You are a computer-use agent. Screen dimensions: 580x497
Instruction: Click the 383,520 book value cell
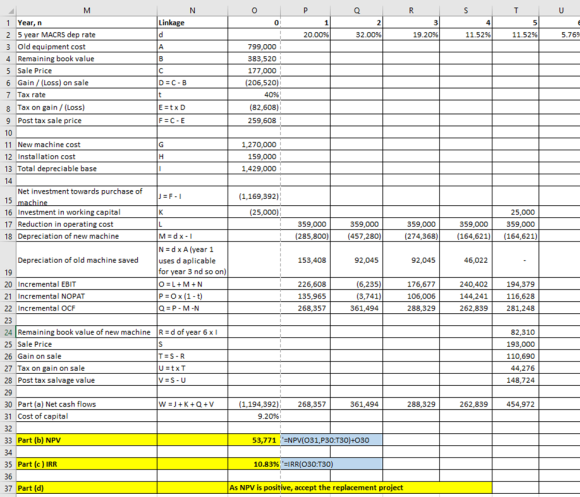[254, 58]
